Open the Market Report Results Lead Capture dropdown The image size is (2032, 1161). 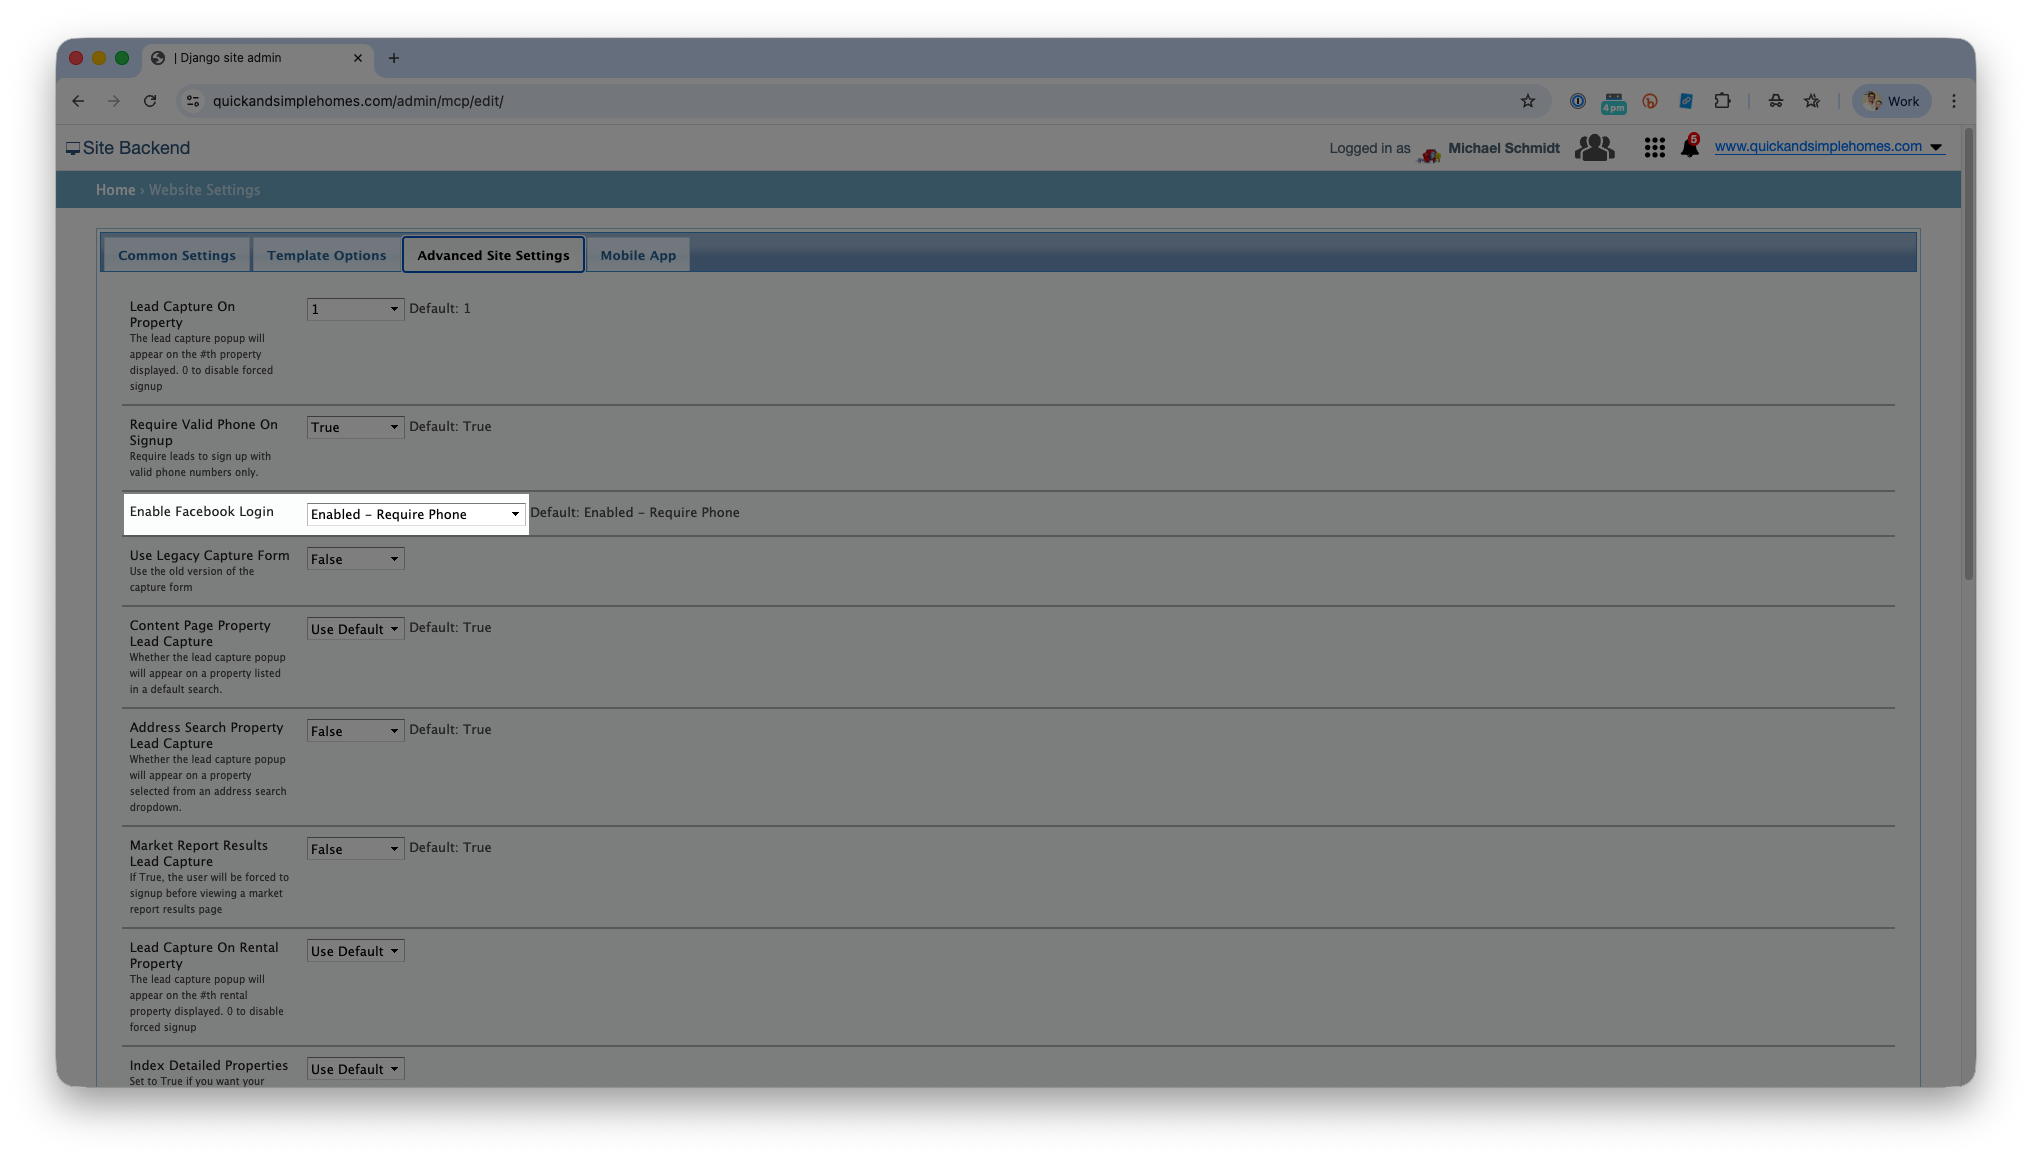[355, 849]
